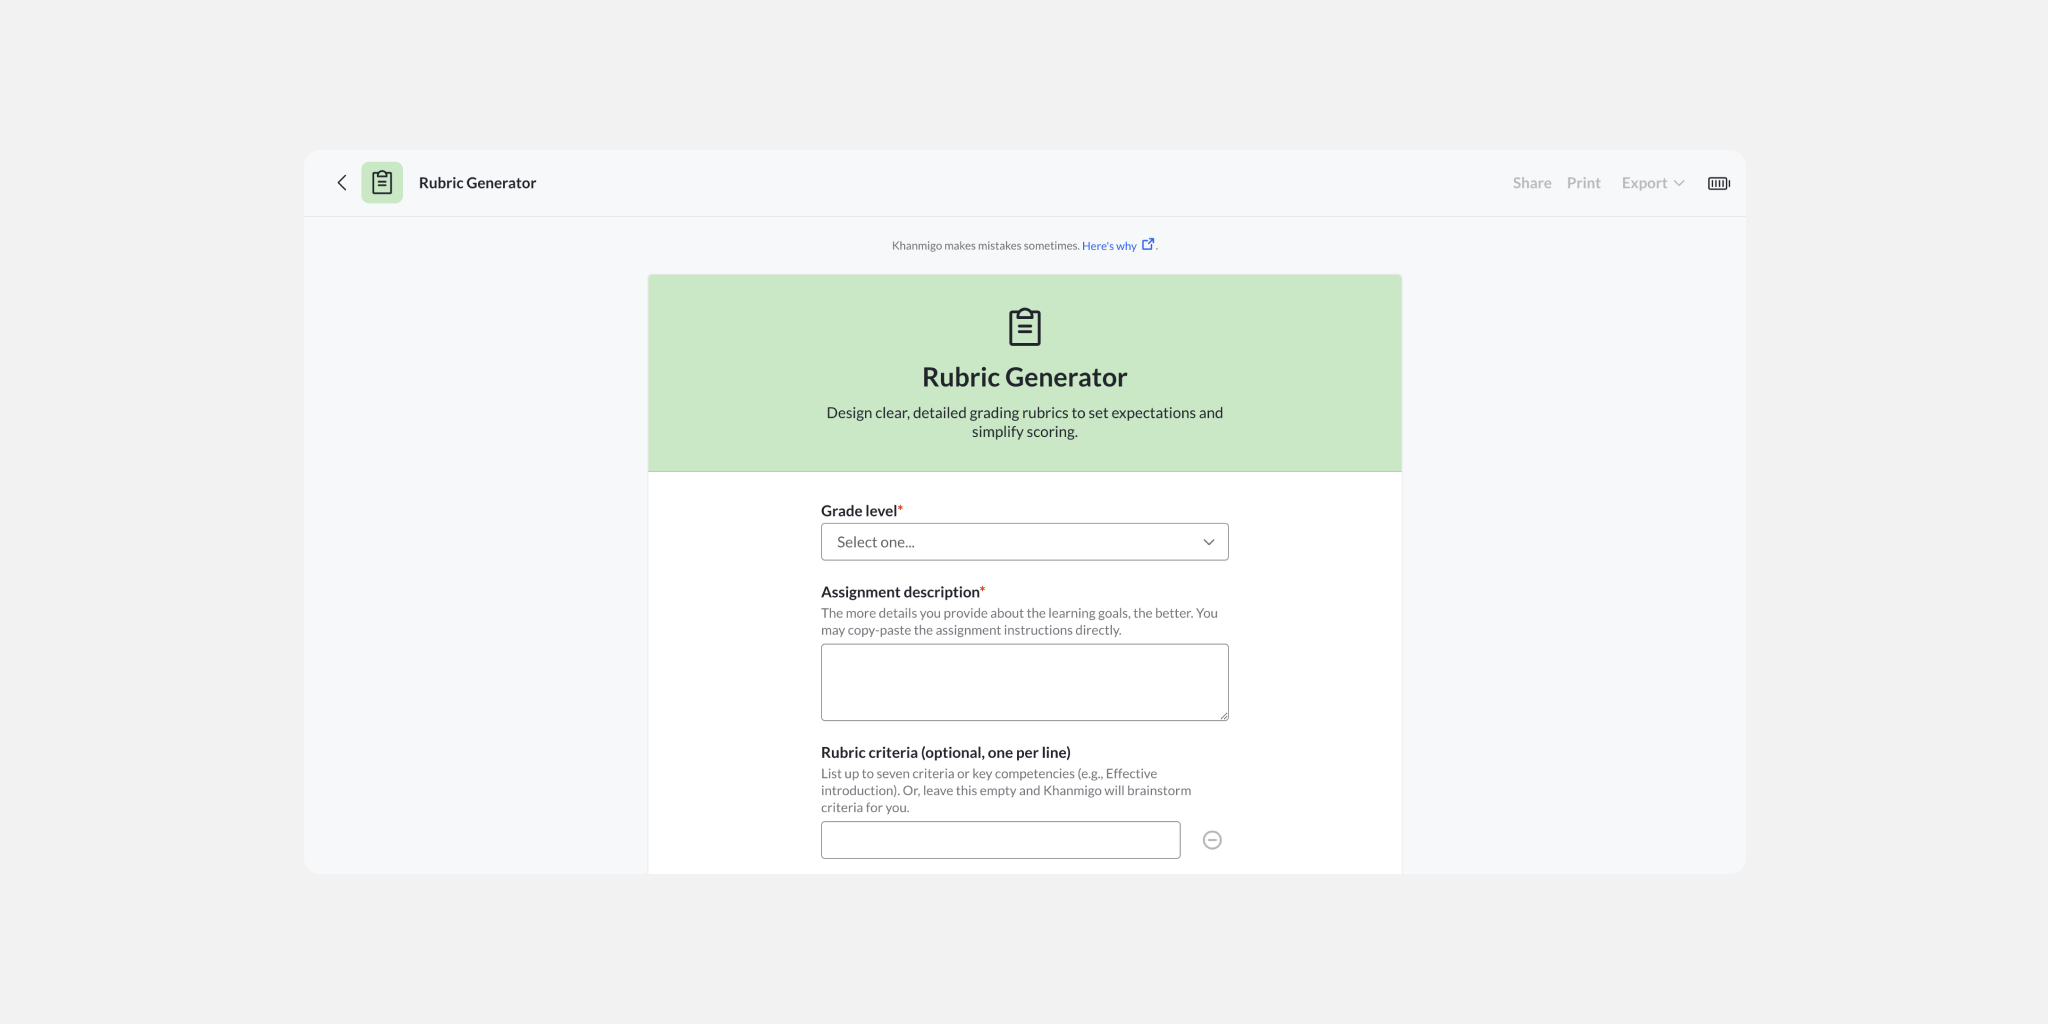Click the large clipboard icon in green banner

click(1025, 327)
